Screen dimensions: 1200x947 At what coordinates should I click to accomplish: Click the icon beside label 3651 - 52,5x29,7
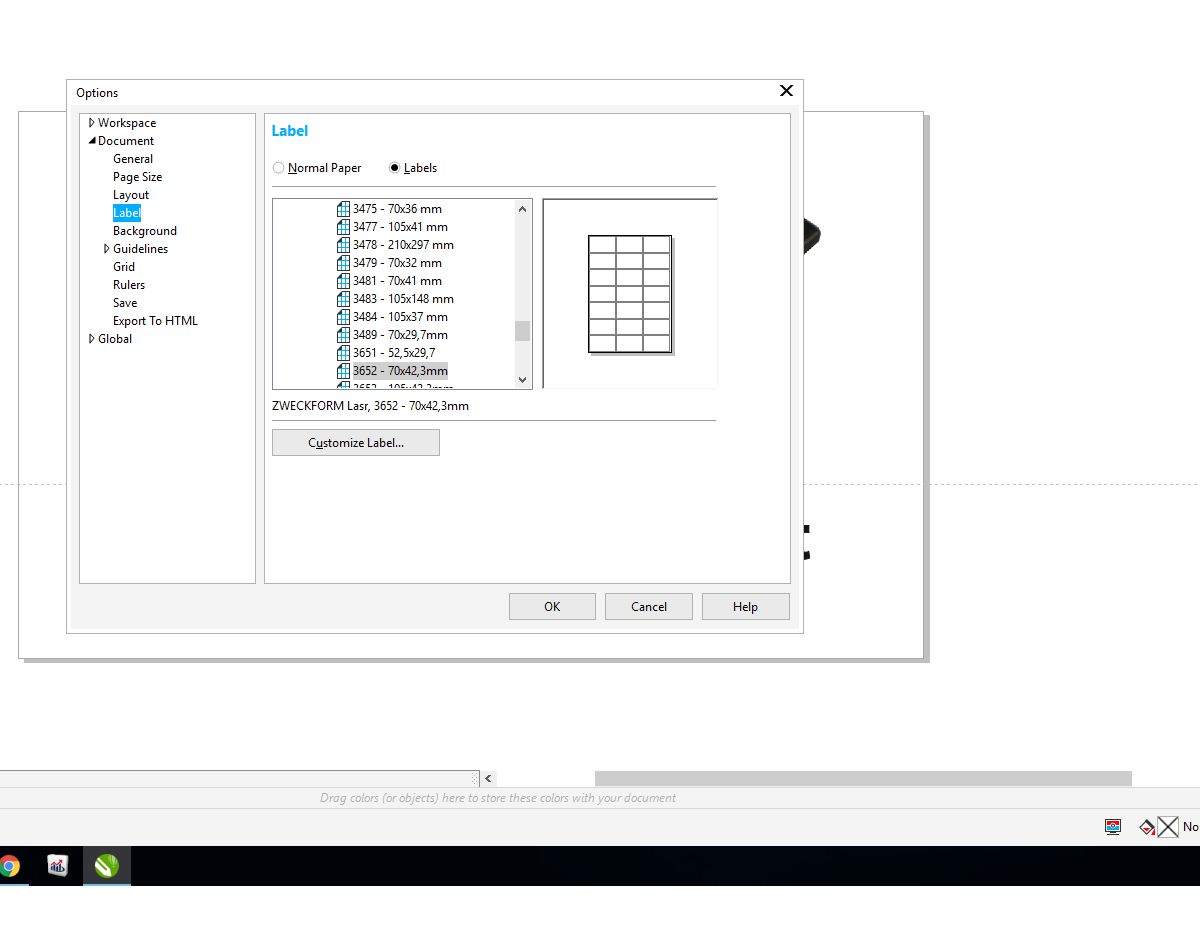click(x=344, y=353)
